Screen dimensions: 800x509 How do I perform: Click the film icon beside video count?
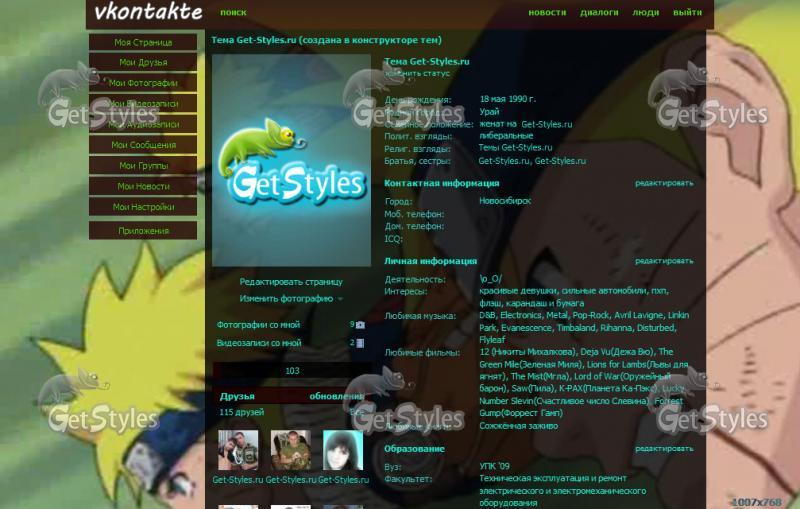(x=360, y=343)
